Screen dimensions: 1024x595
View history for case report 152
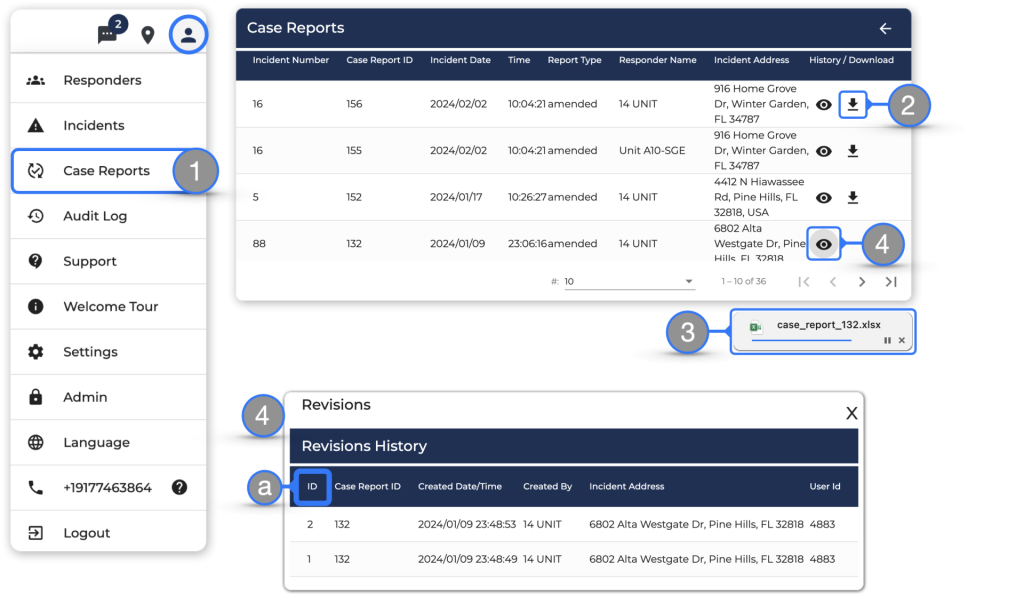(x=824, y=197)
